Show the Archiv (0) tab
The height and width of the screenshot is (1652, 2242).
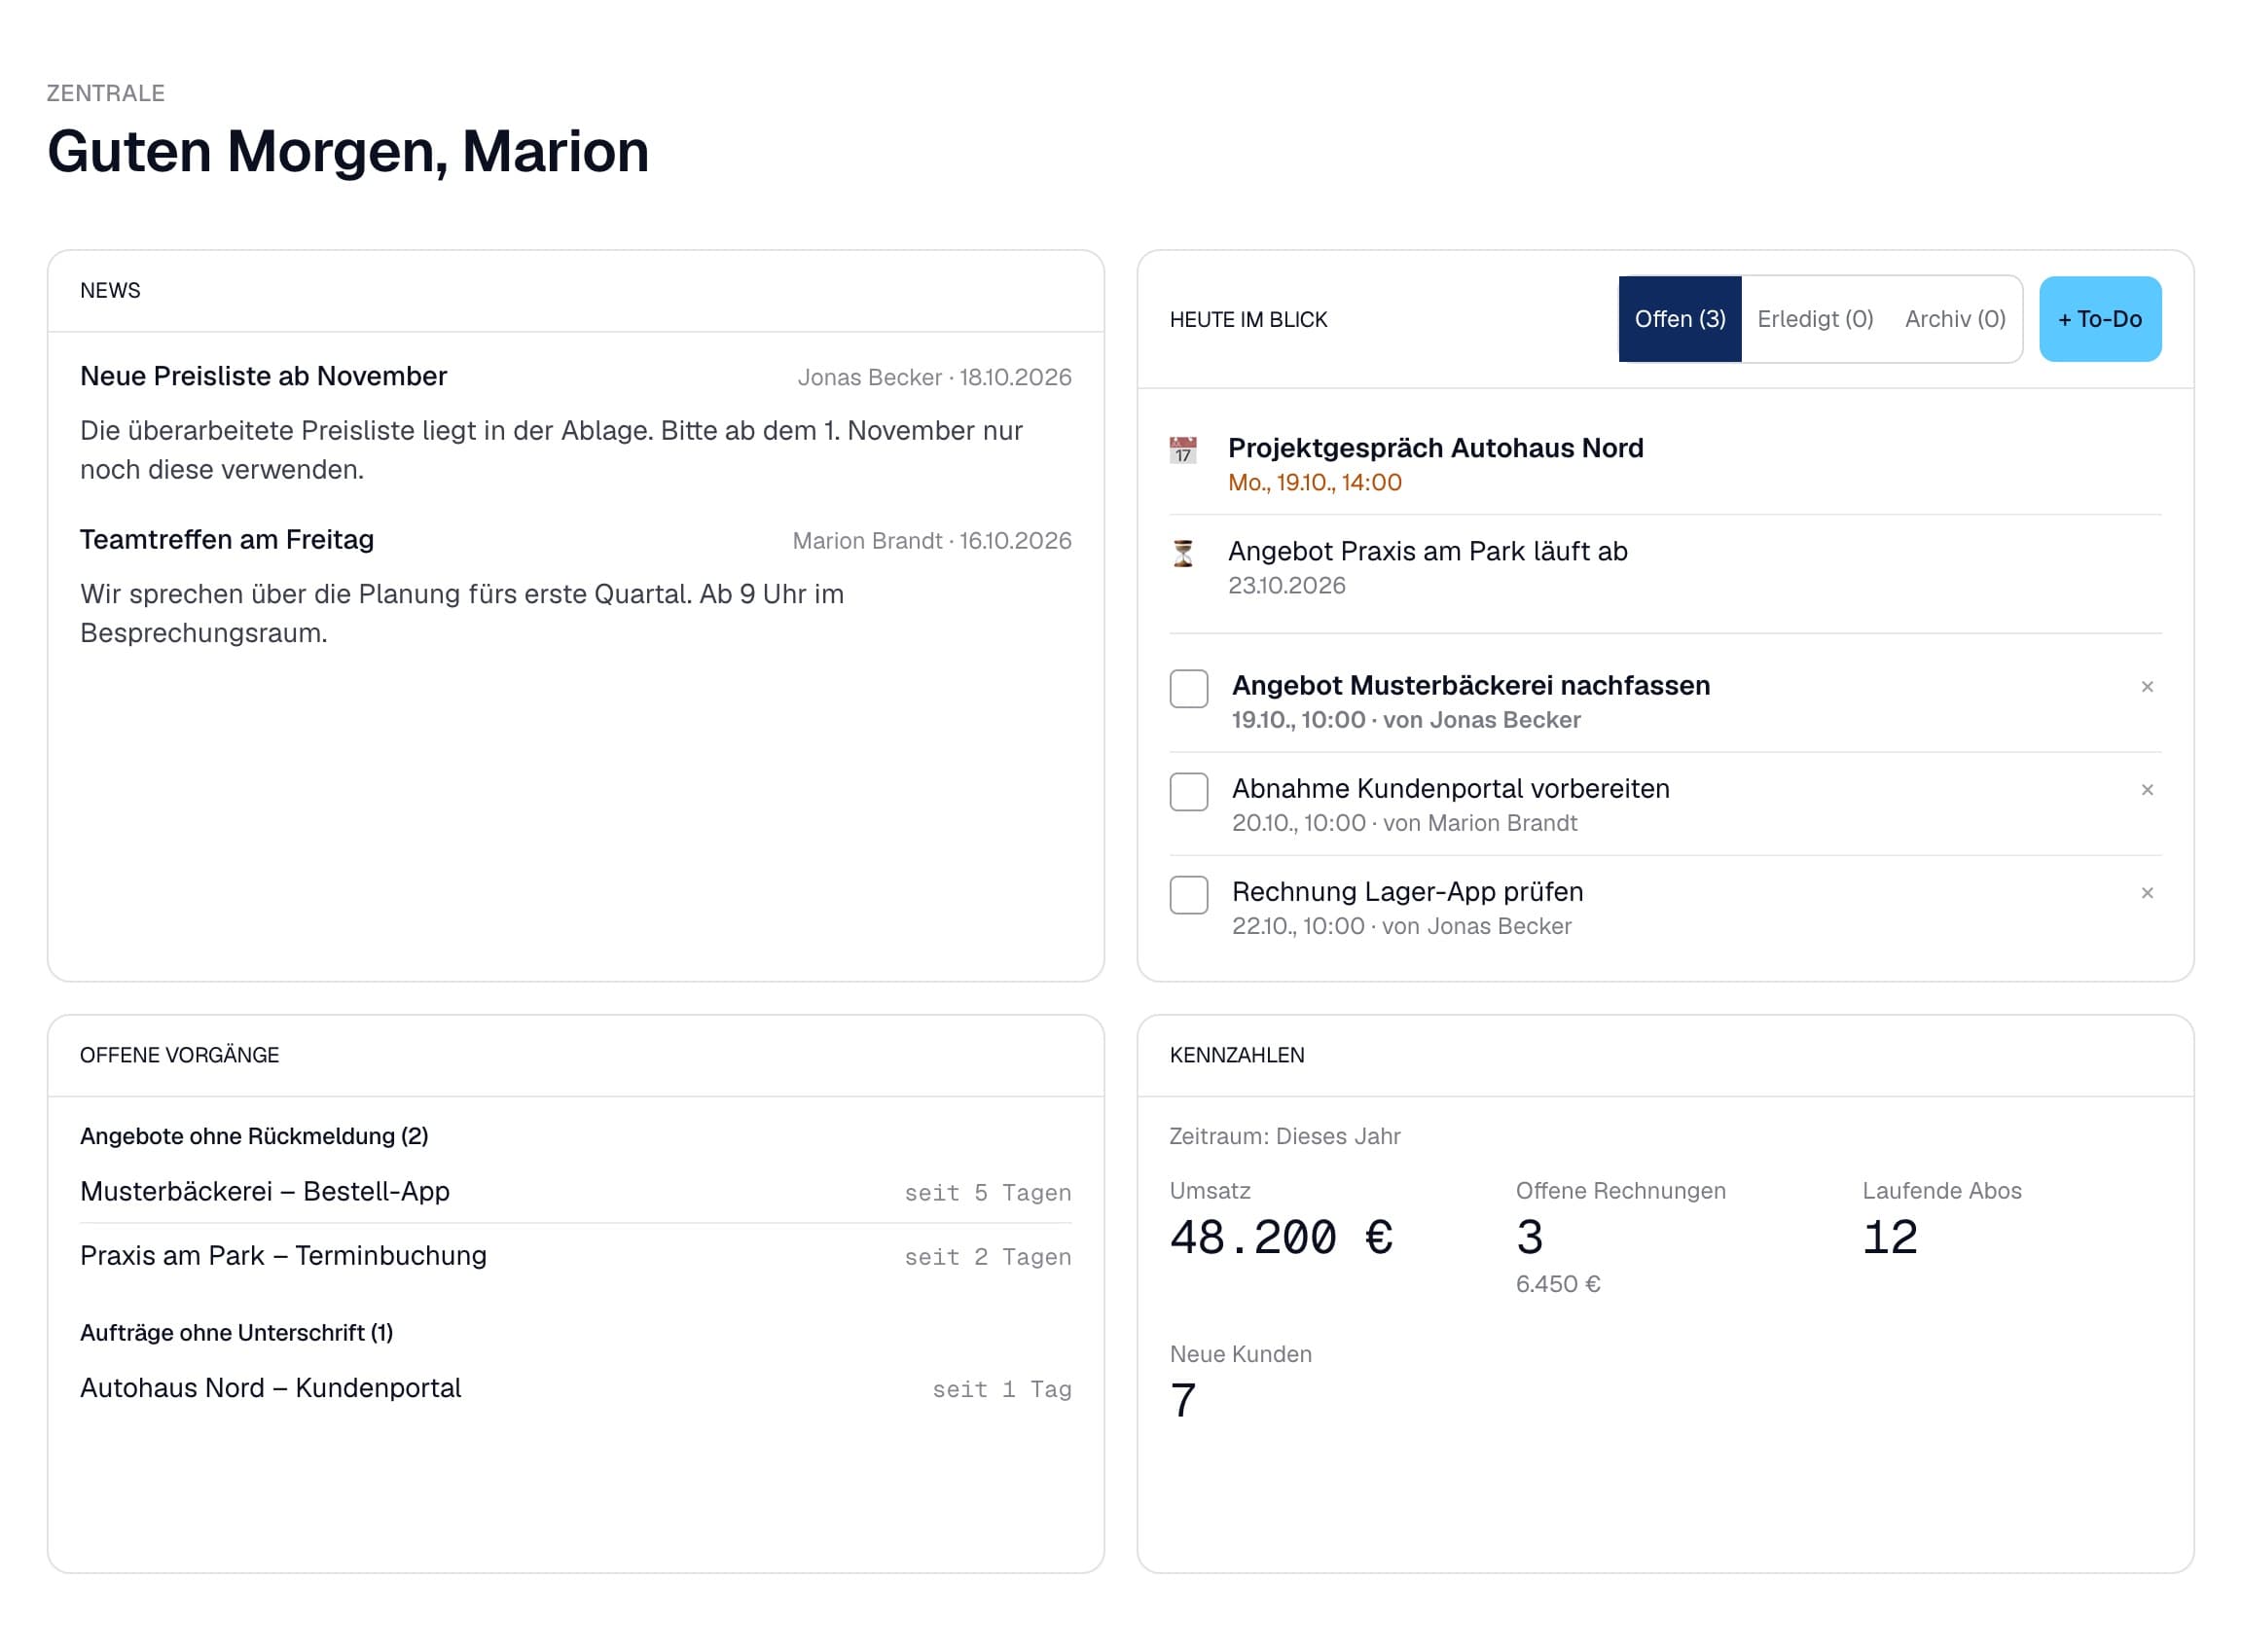[x=1954, y=319]
